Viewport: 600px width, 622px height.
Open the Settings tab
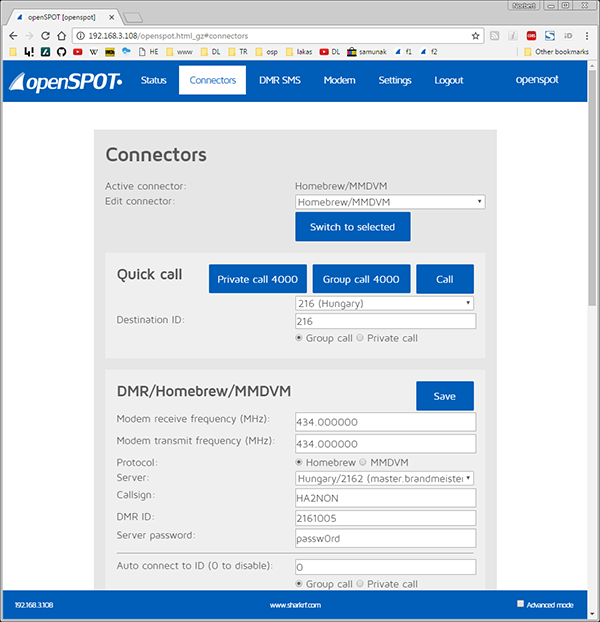pyautogui.click(x=395, y=80)
